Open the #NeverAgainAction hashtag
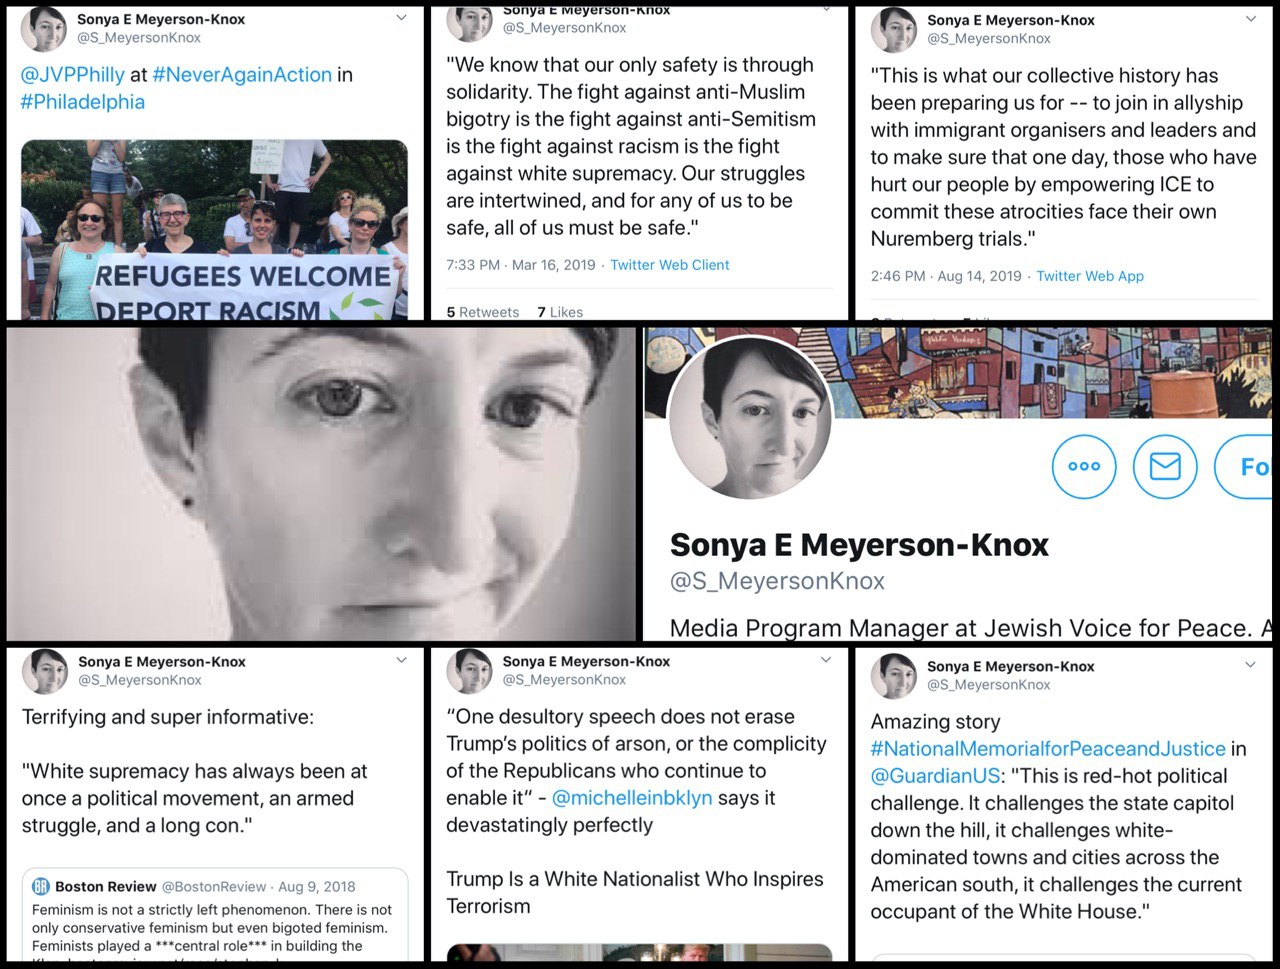 click(242, 75)
